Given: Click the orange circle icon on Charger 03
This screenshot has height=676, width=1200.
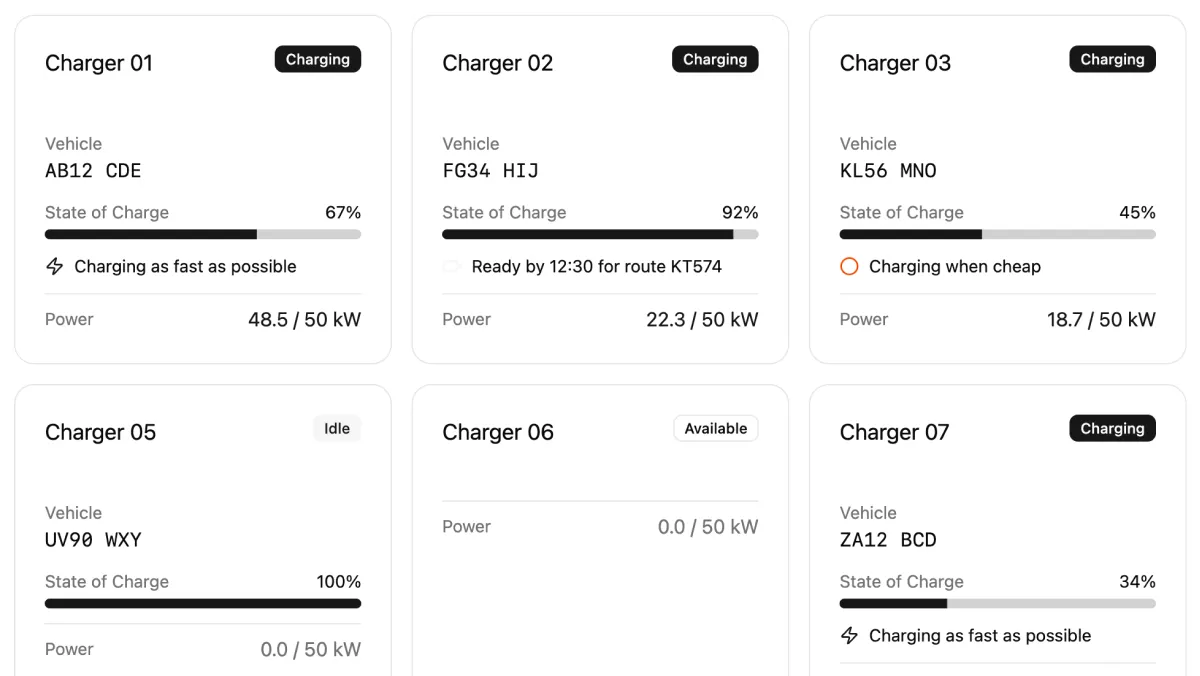Looking at the screenshot, I should (x=851, y=267).
